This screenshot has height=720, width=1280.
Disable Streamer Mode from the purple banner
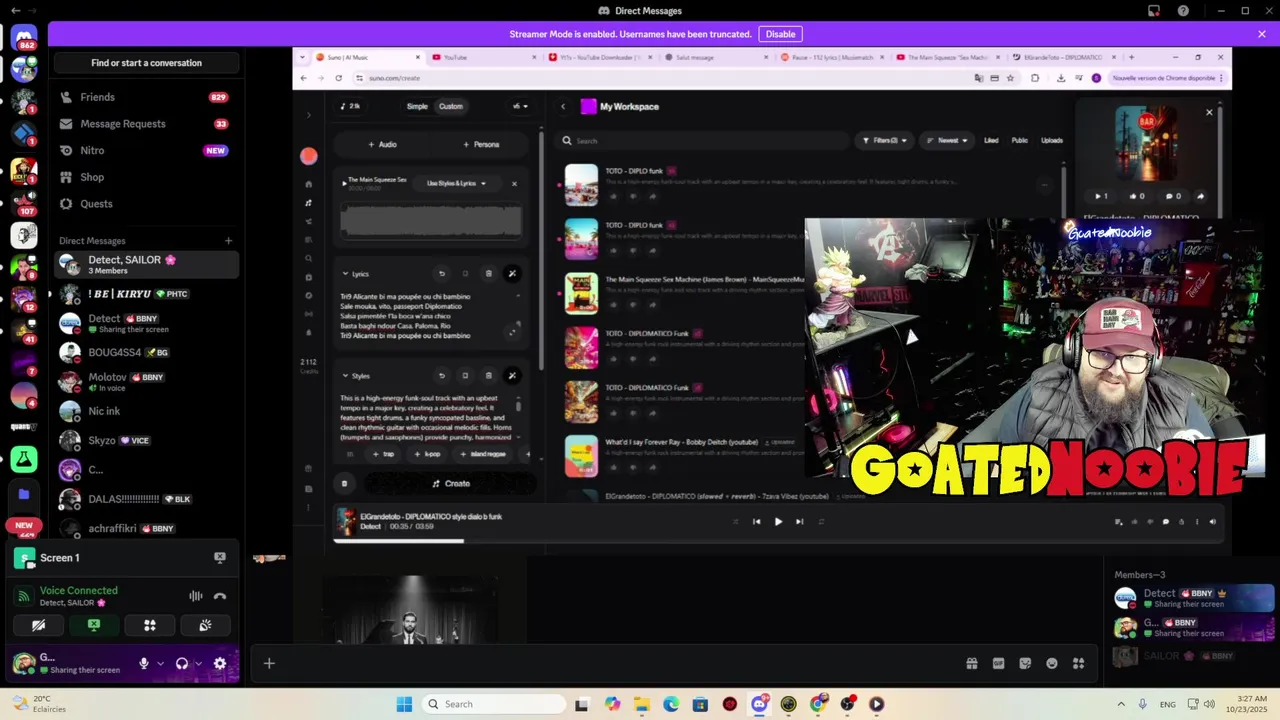(x=780, y=34)
